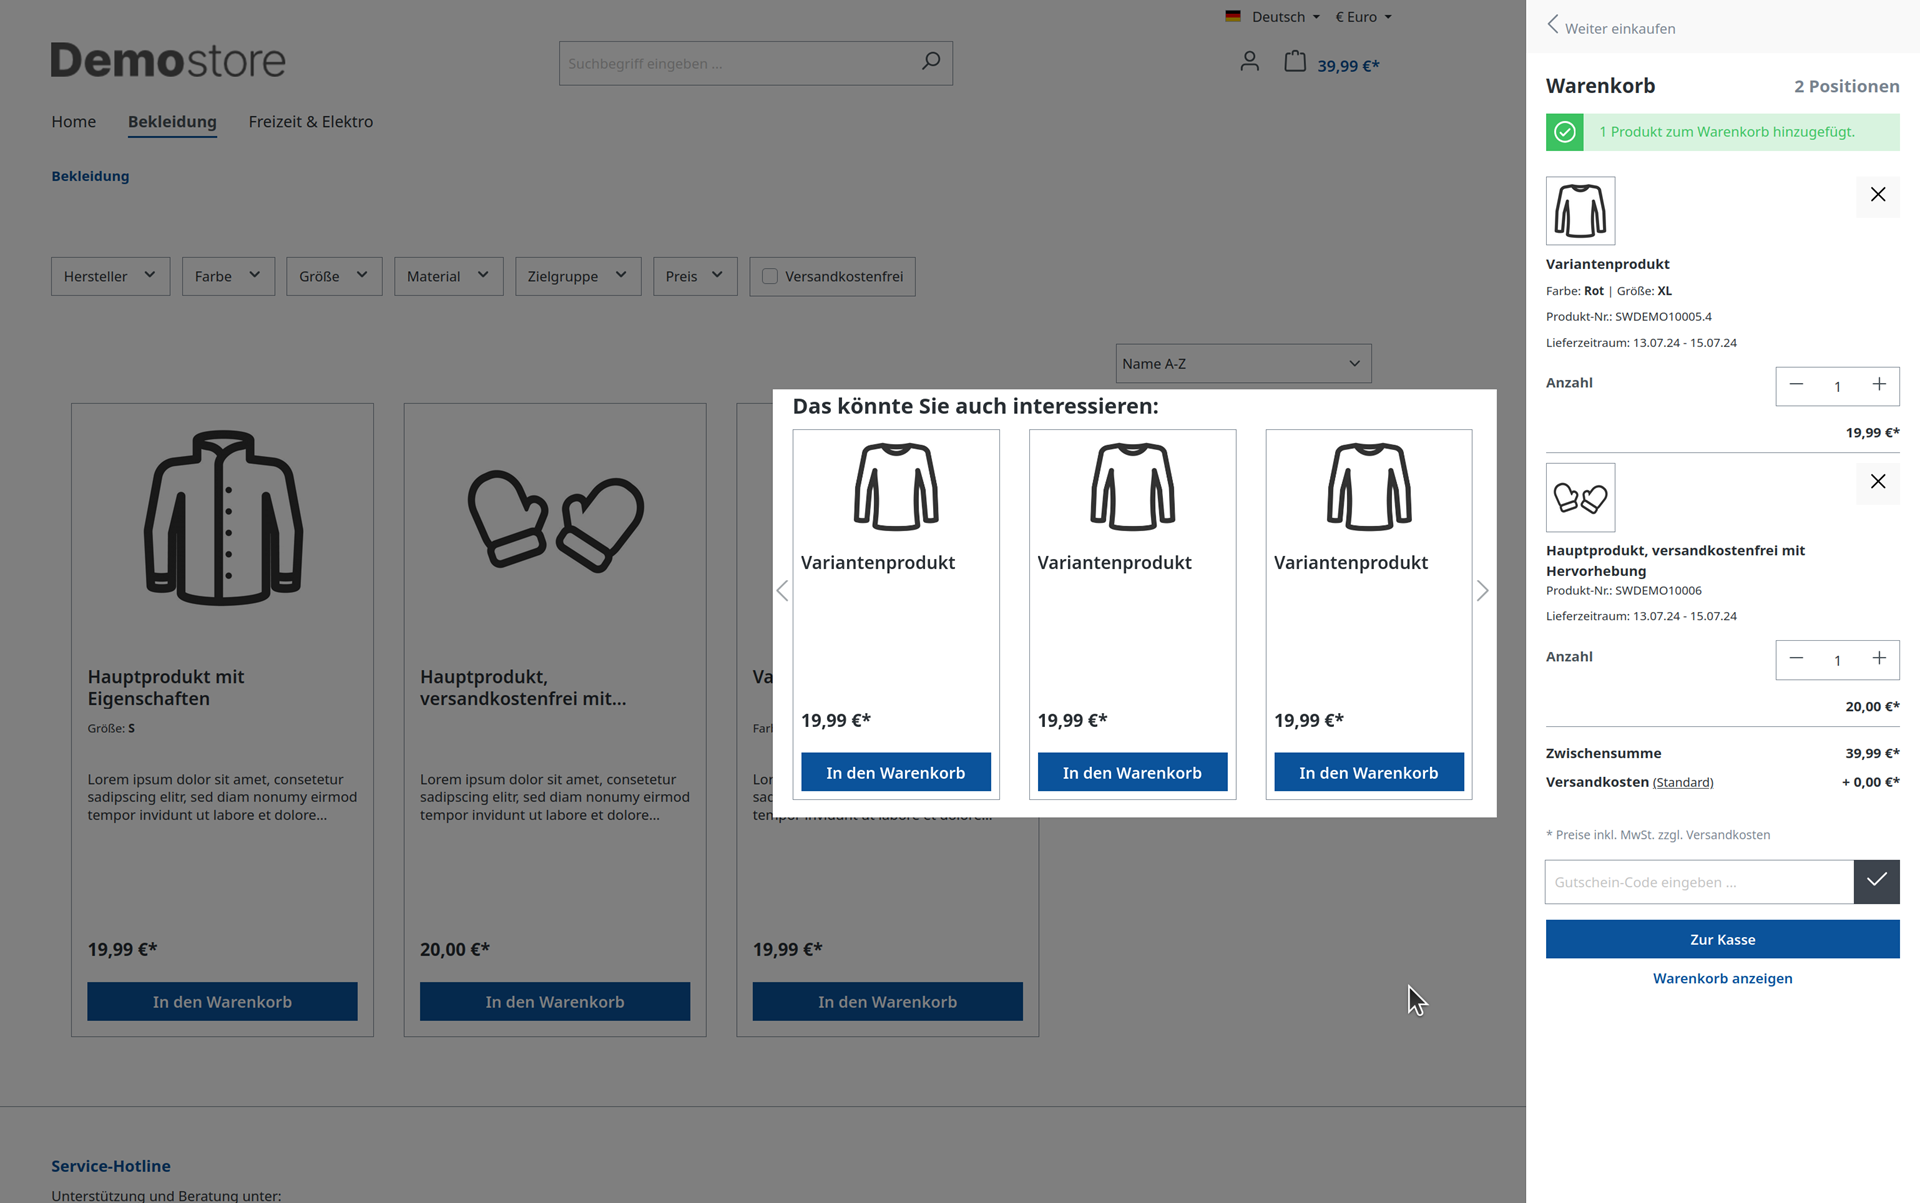The width and height of the screenshot is (1920, 1203).
Task: Open the Freizeit & Elektro menu
Action: [311, 121]
